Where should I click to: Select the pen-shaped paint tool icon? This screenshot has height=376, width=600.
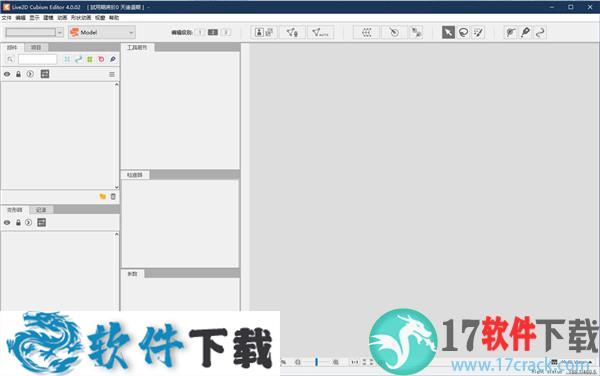(x=525, y=33)
